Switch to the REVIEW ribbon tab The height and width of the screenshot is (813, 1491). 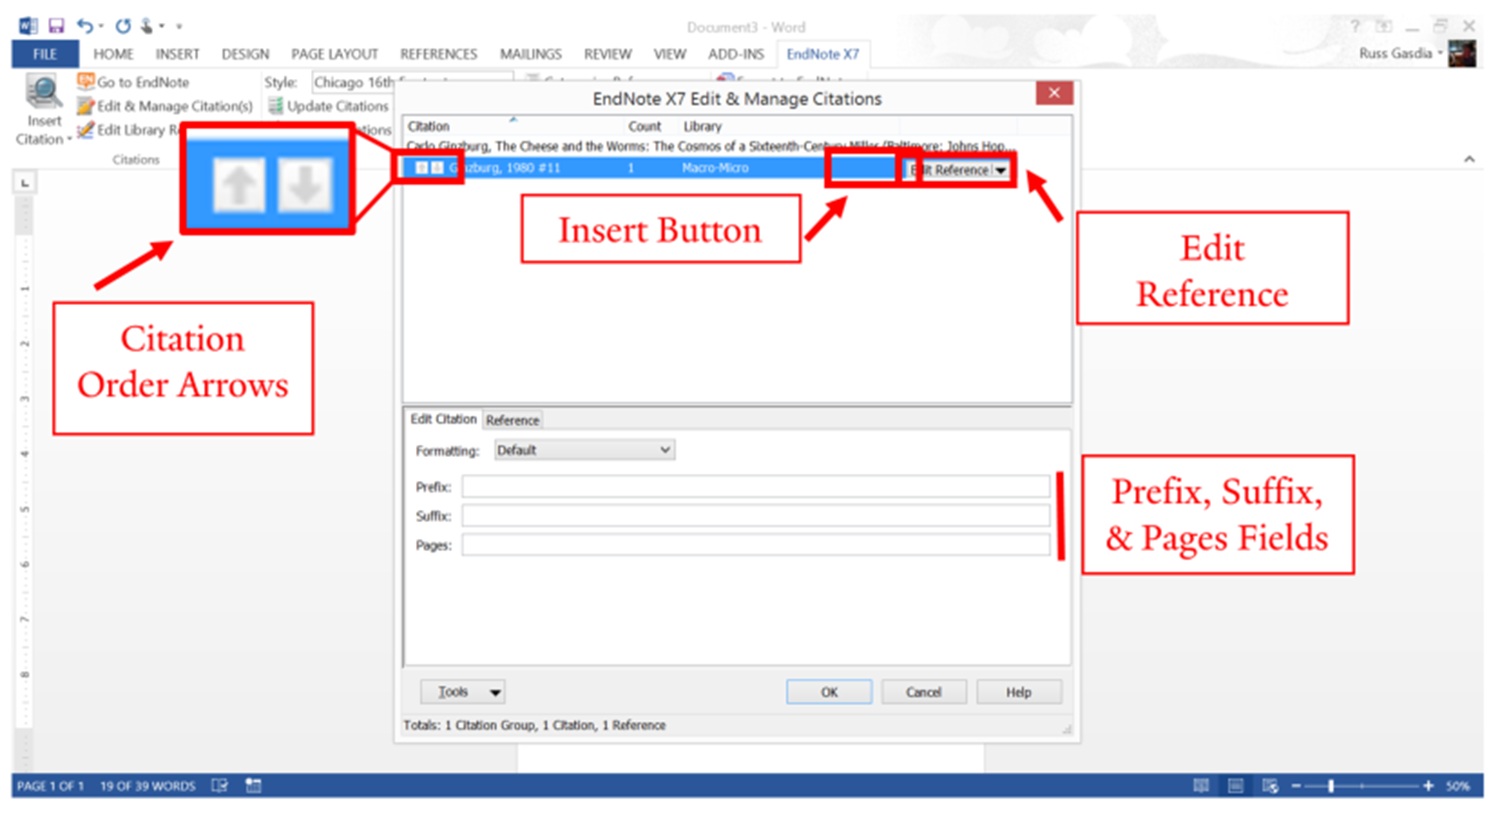[x=607, y=54]
